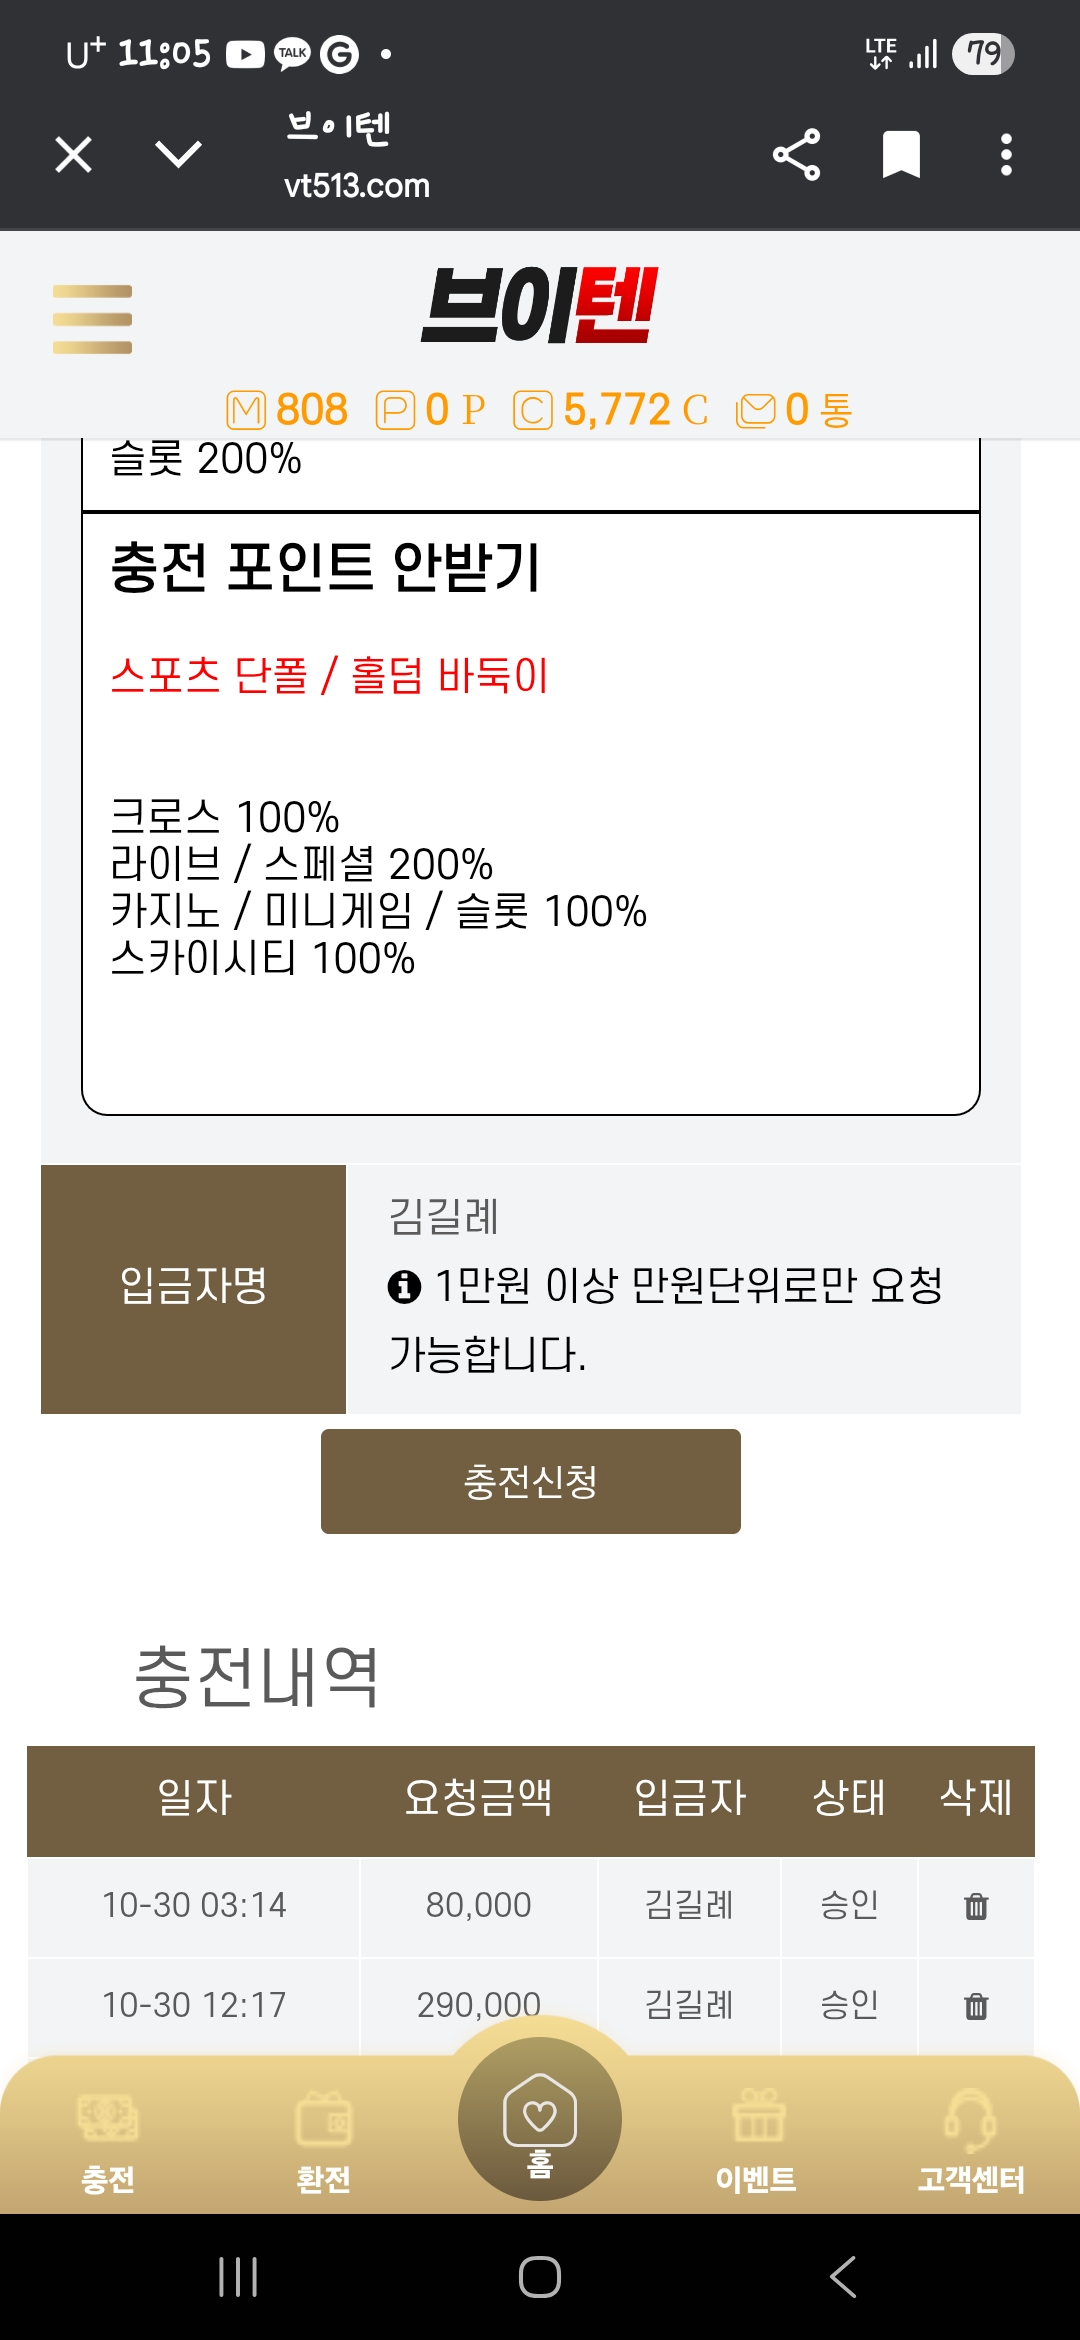Open the three-dot browser options menu
This screenshot has width=1080, height=2340.
click(x=1006, y=155)
